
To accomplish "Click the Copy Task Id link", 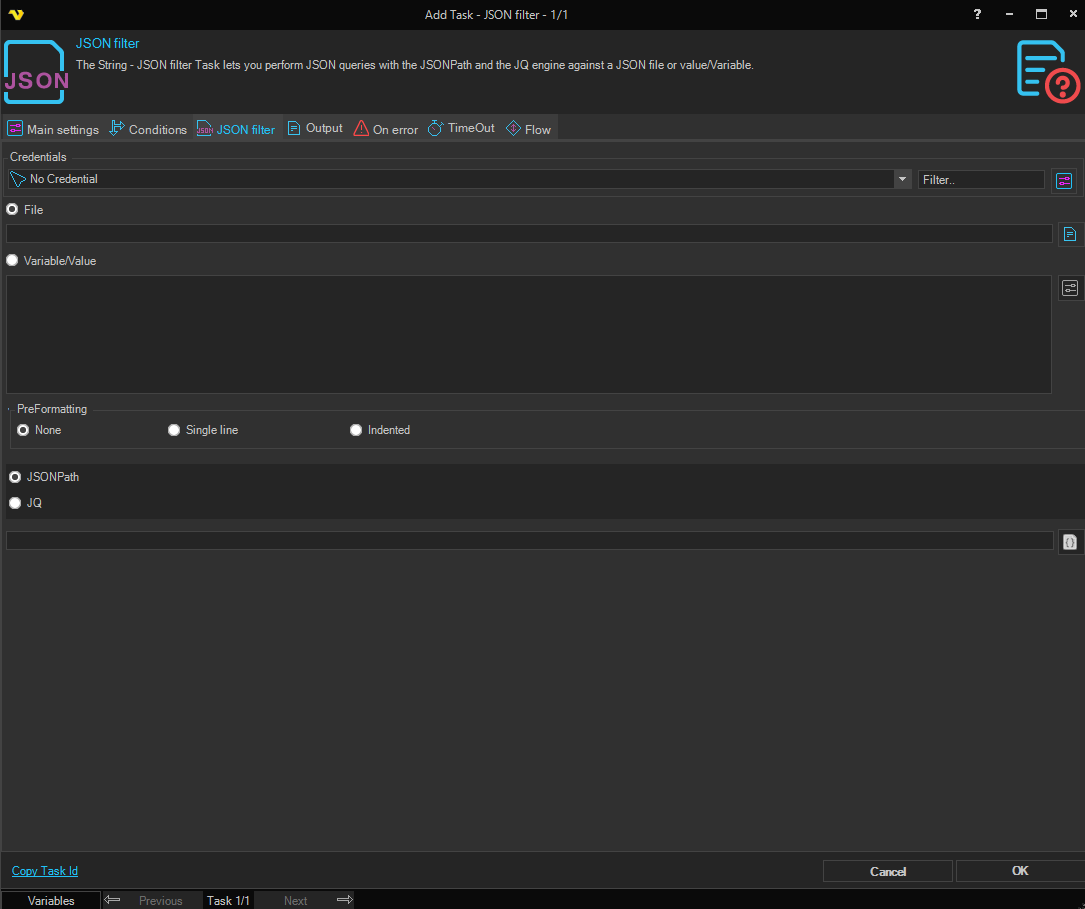I will (x=45, y=871).
